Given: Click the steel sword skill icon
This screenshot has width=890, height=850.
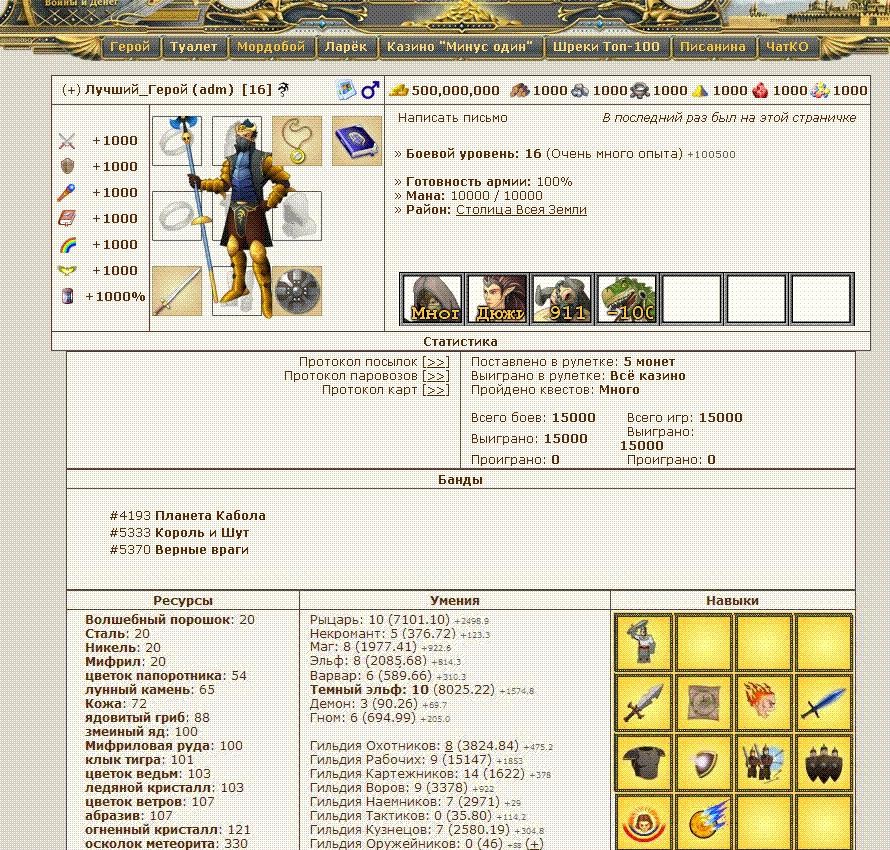Looking at the screenshot, I should (644, 702).
